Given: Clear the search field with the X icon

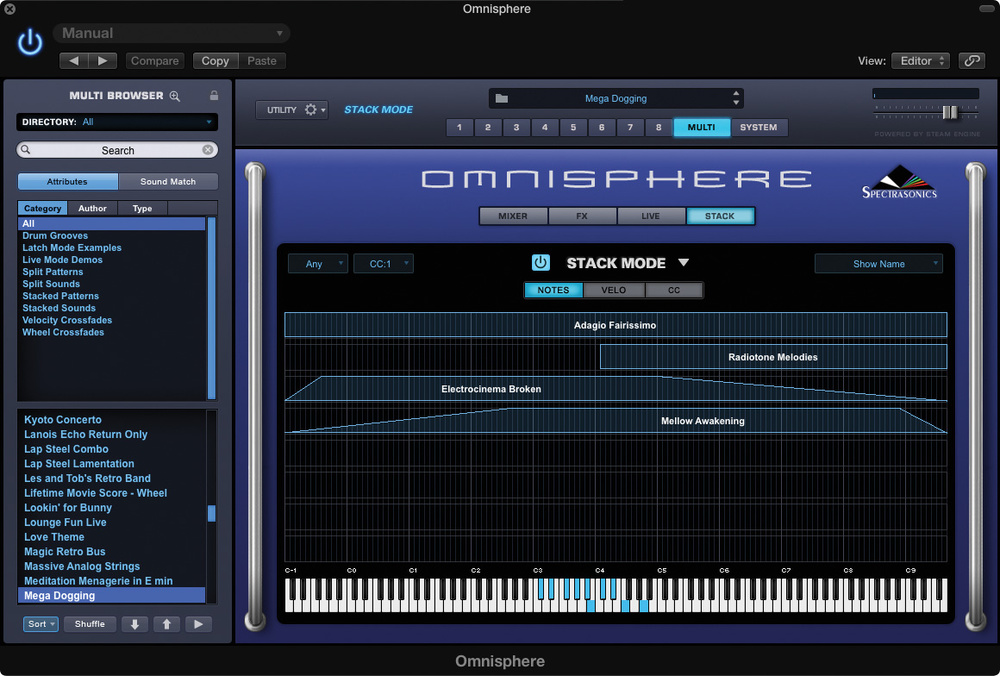Looking at the screenshot, I should (208, 150).
